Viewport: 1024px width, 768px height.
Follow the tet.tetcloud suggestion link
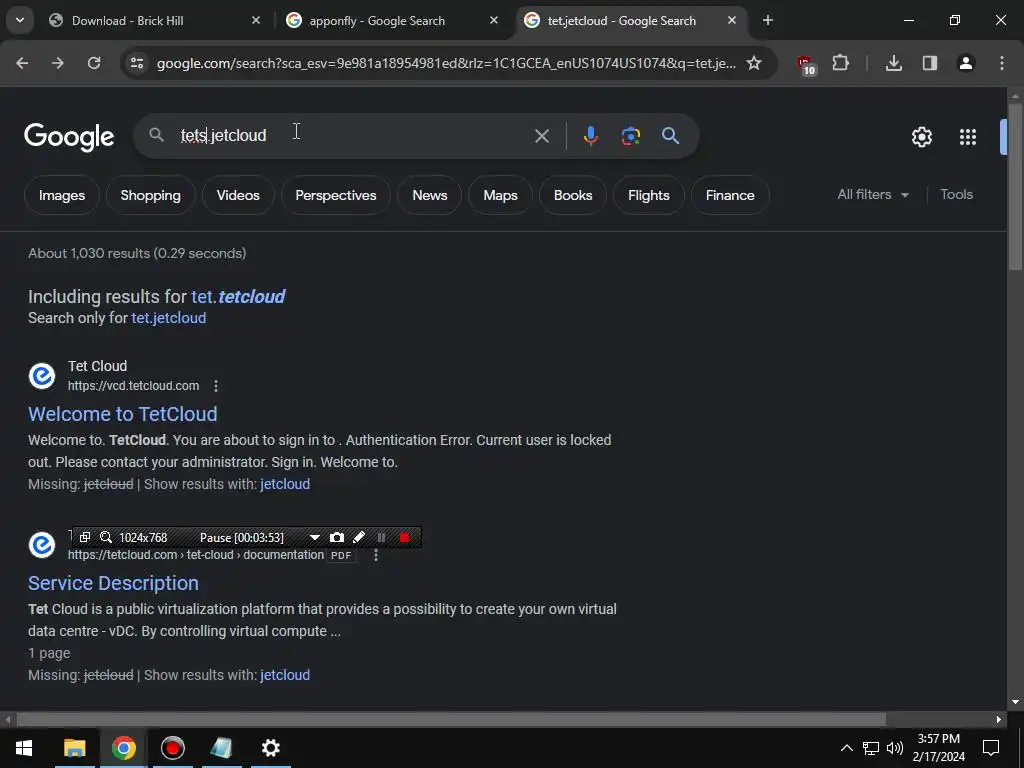click(238, 296)
